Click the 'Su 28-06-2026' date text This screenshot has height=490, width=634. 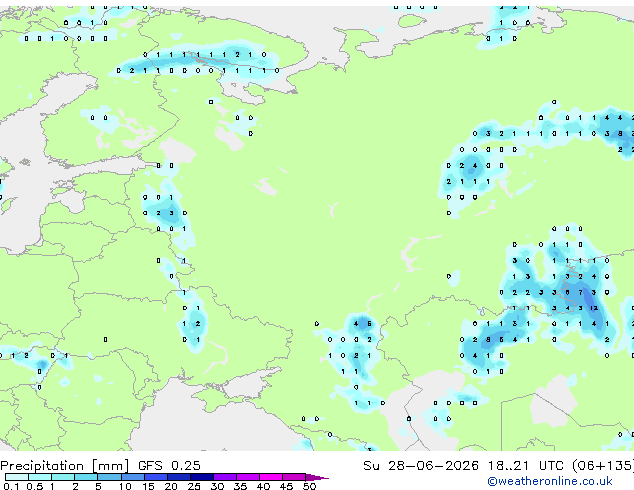[x=421, y=466]
